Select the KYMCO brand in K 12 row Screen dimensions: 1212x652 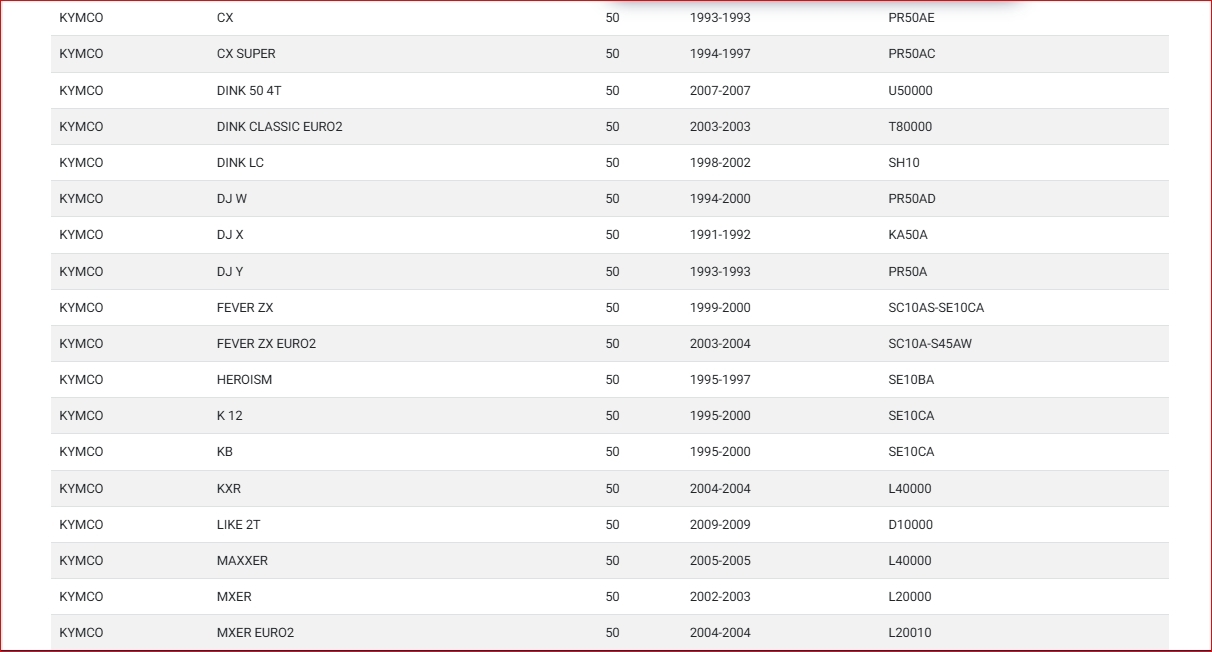[81, 416]
